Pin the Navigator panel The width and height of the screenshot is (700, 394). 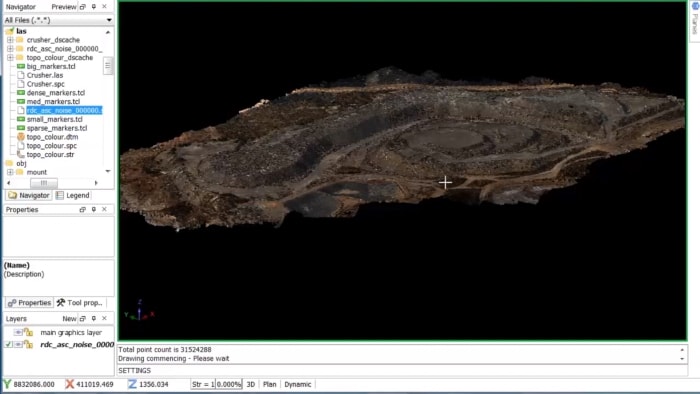click(93, 7)
